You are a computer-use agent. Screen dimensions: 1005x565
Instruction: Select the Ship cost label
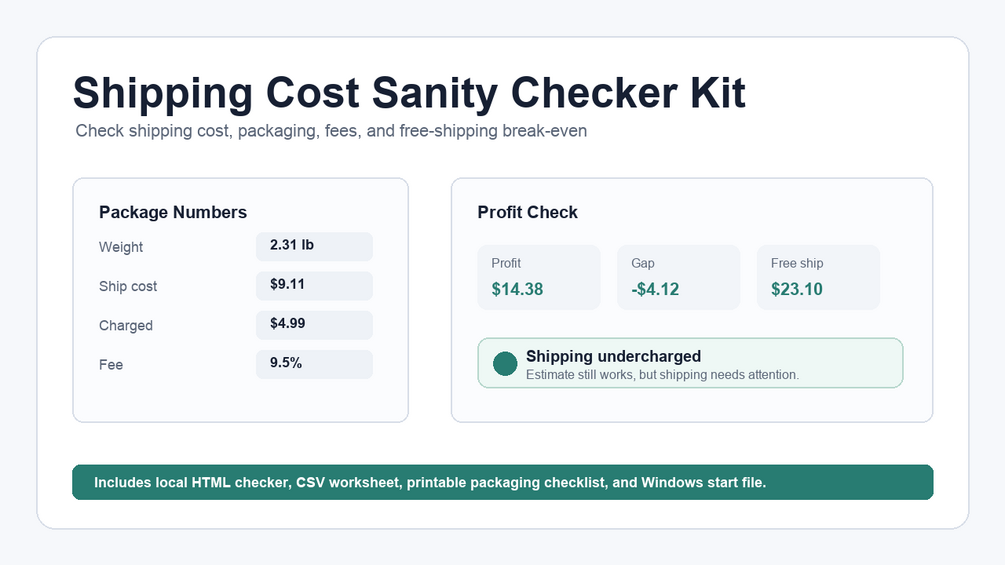[x=128, y=286]
